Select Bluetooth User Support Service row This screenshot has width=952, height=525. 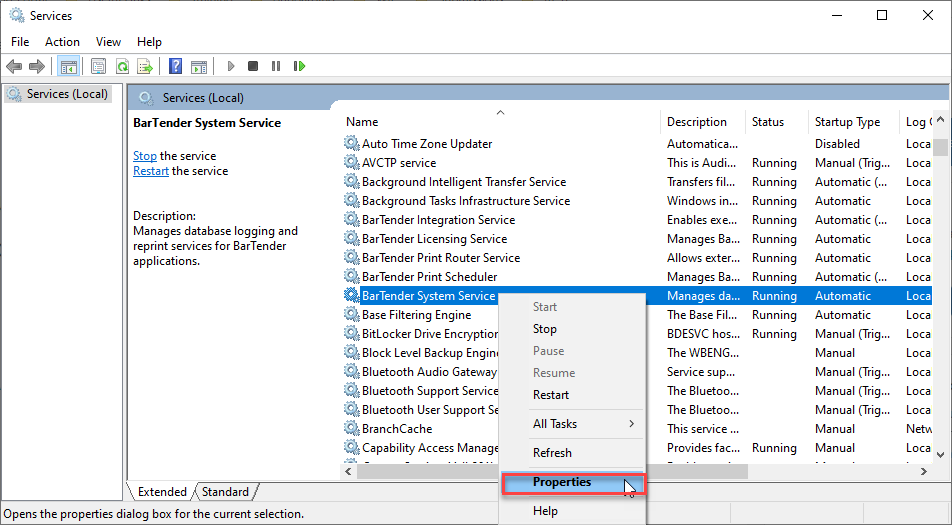(636, 409)
